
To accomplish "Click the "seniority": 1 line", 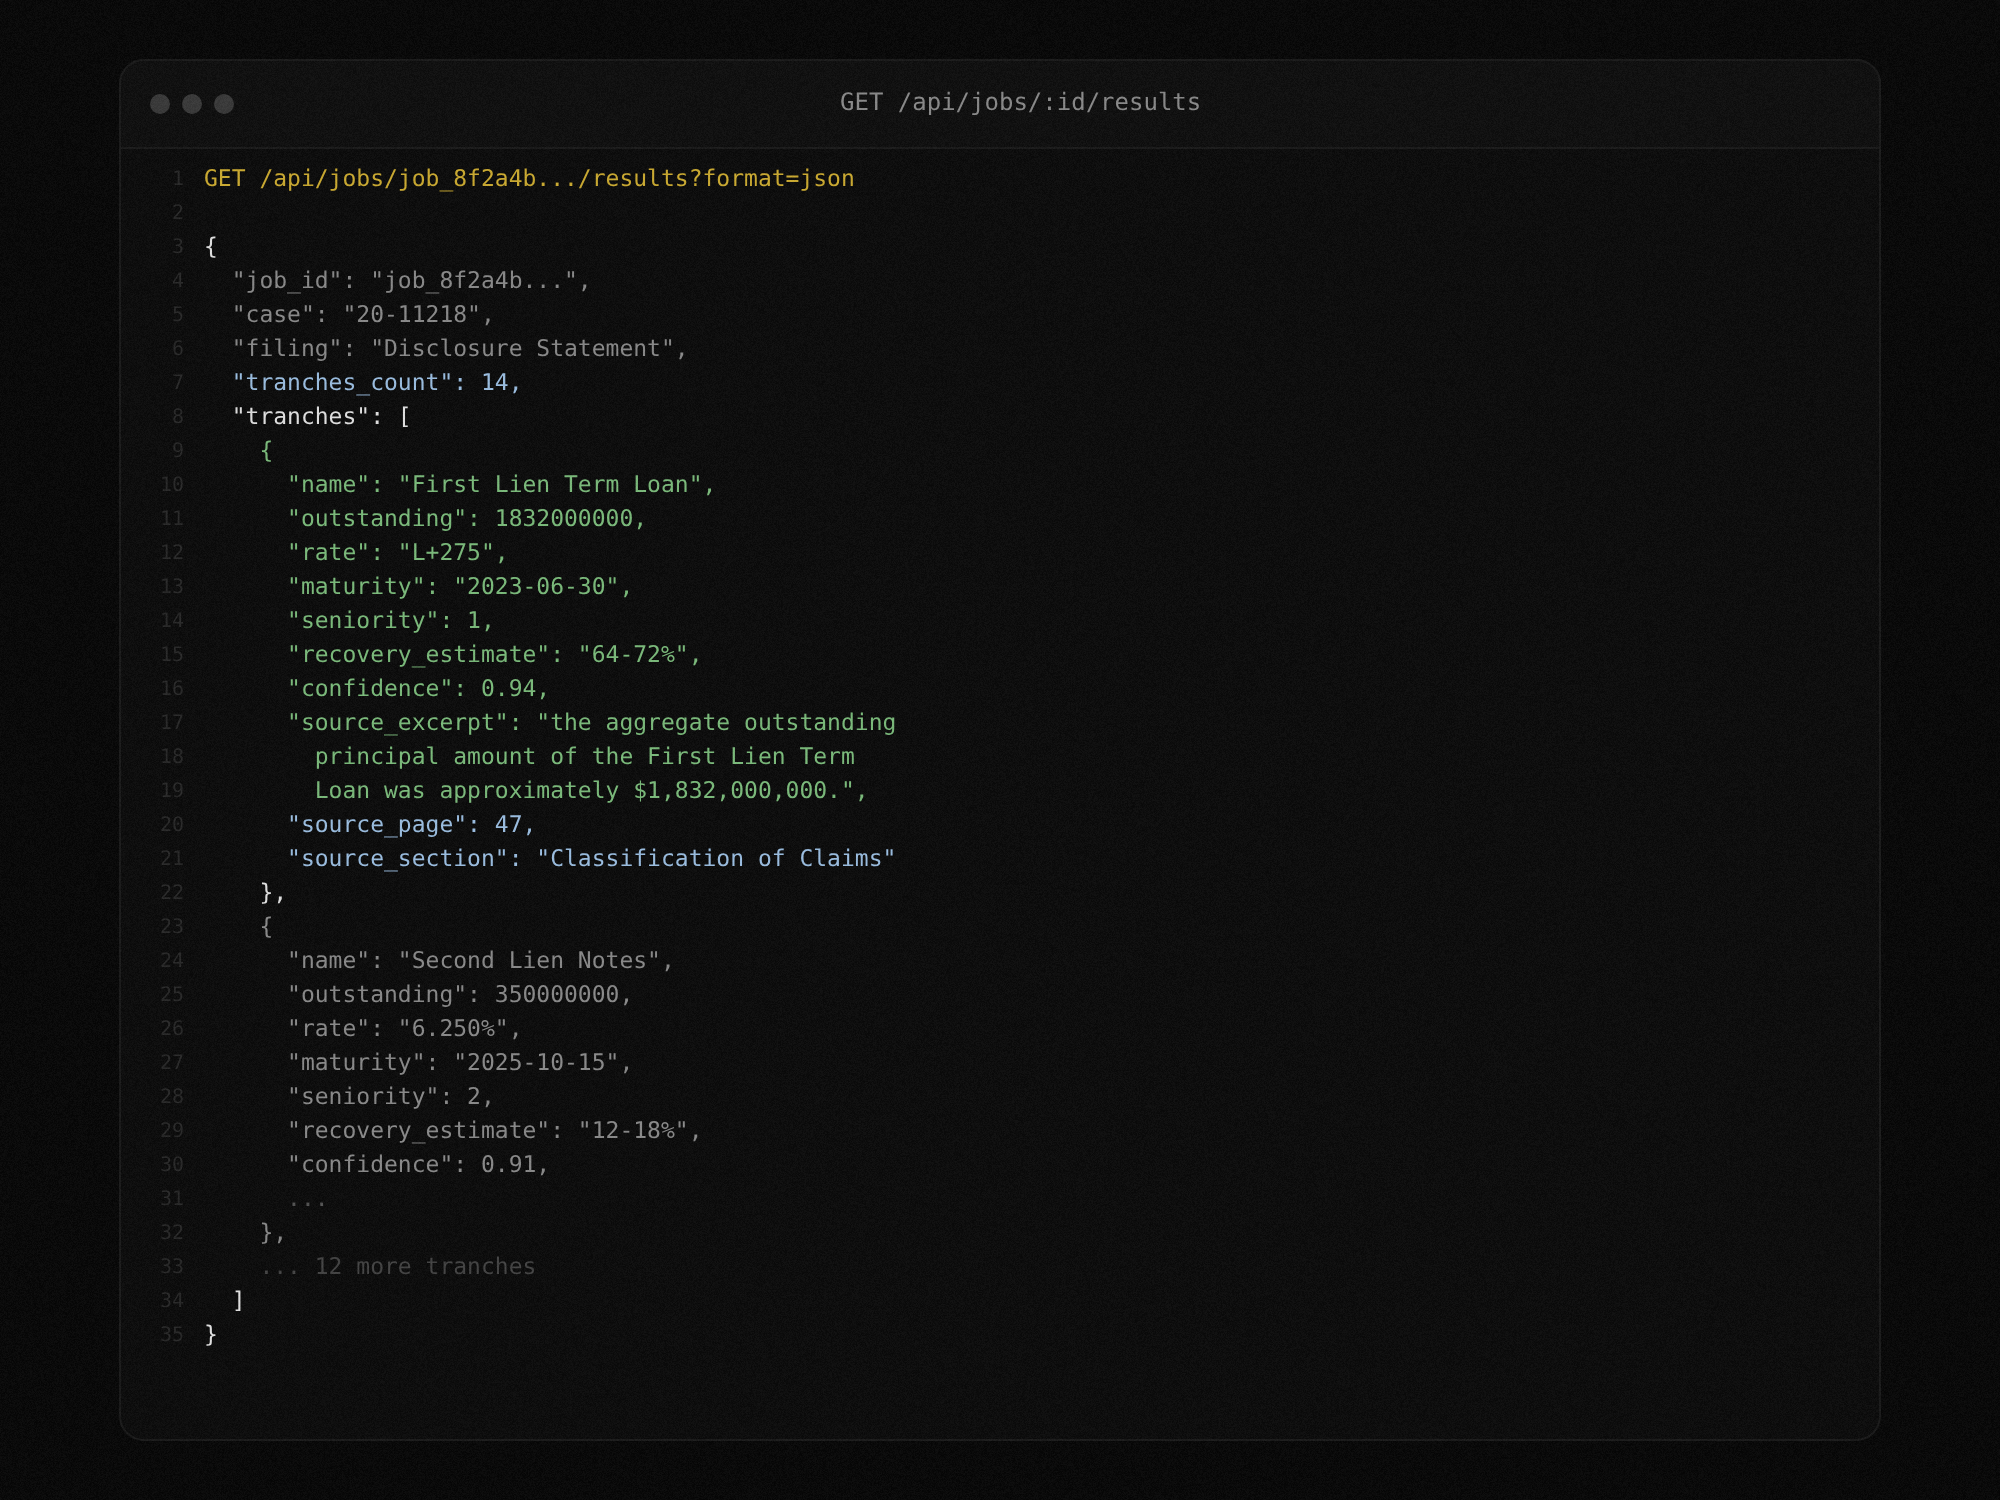I will click(x=391, y=620).
